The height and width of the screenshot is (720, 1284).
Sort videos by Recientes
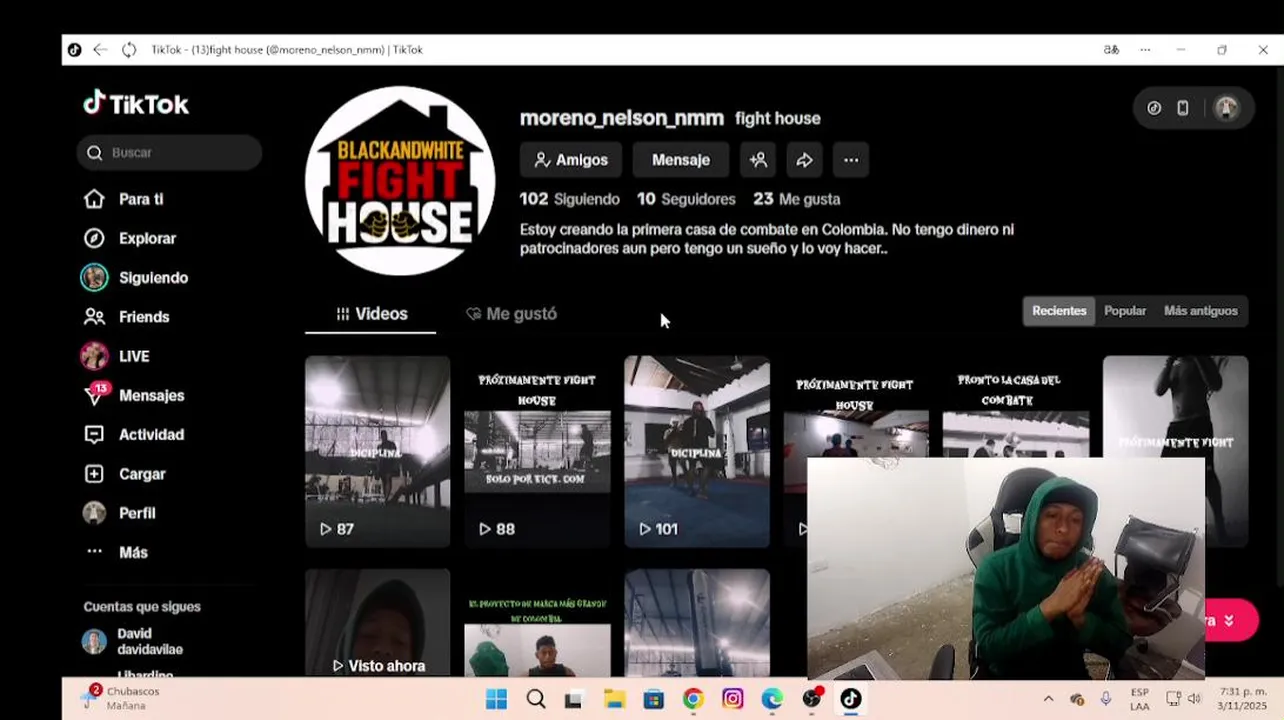coord(1059,311)
